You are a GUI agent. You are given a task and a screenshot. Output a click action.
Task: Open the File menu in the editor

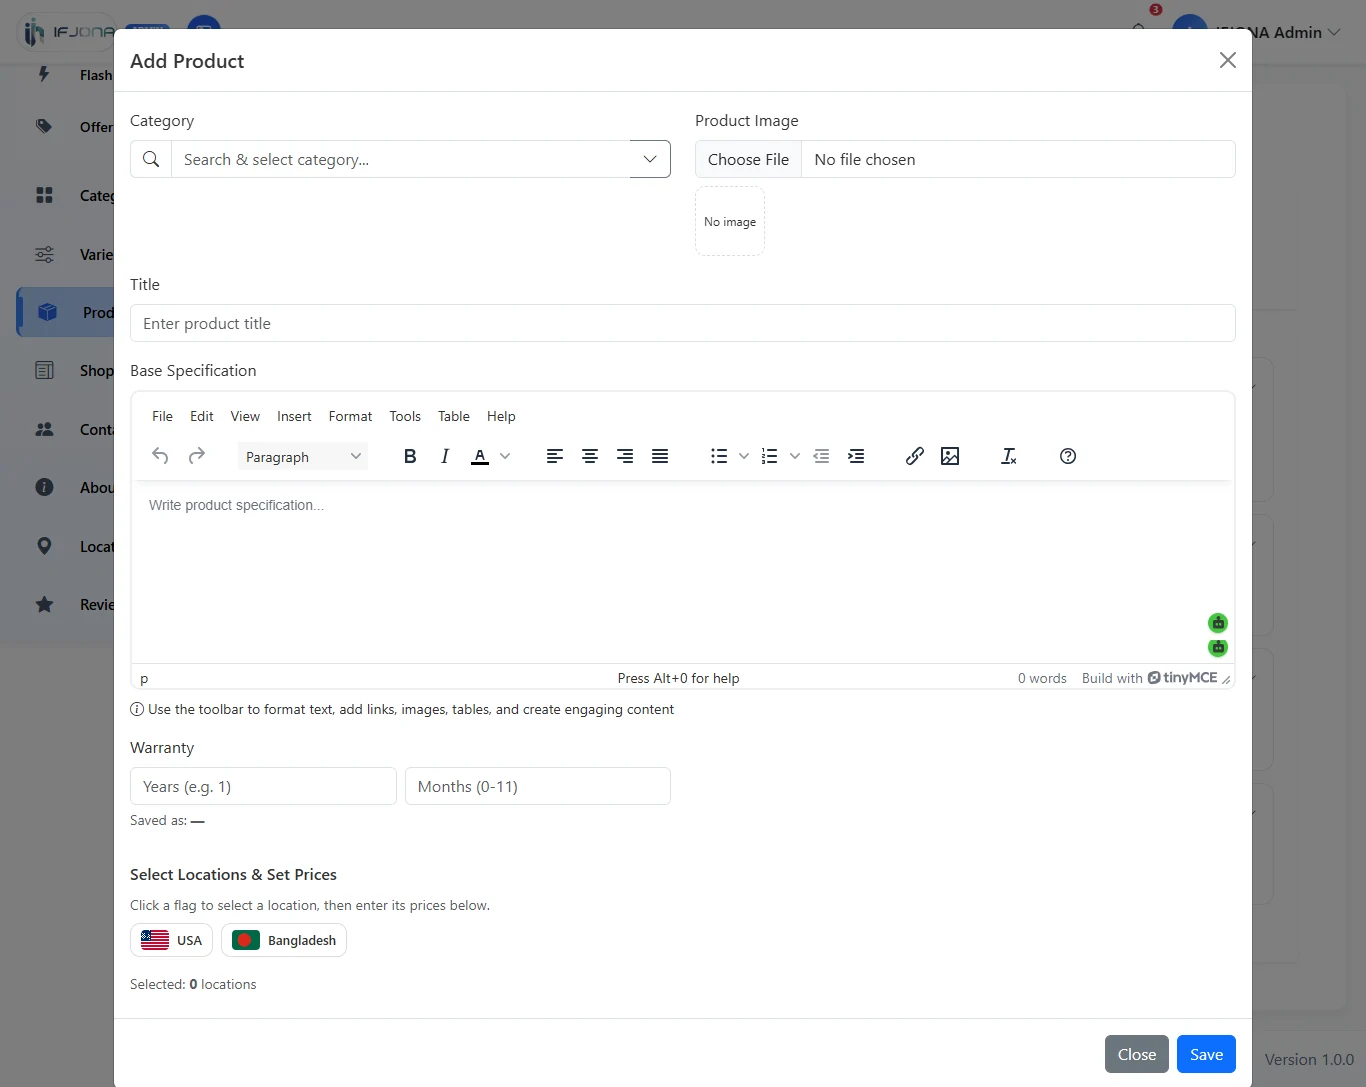[x=162, y=416]
